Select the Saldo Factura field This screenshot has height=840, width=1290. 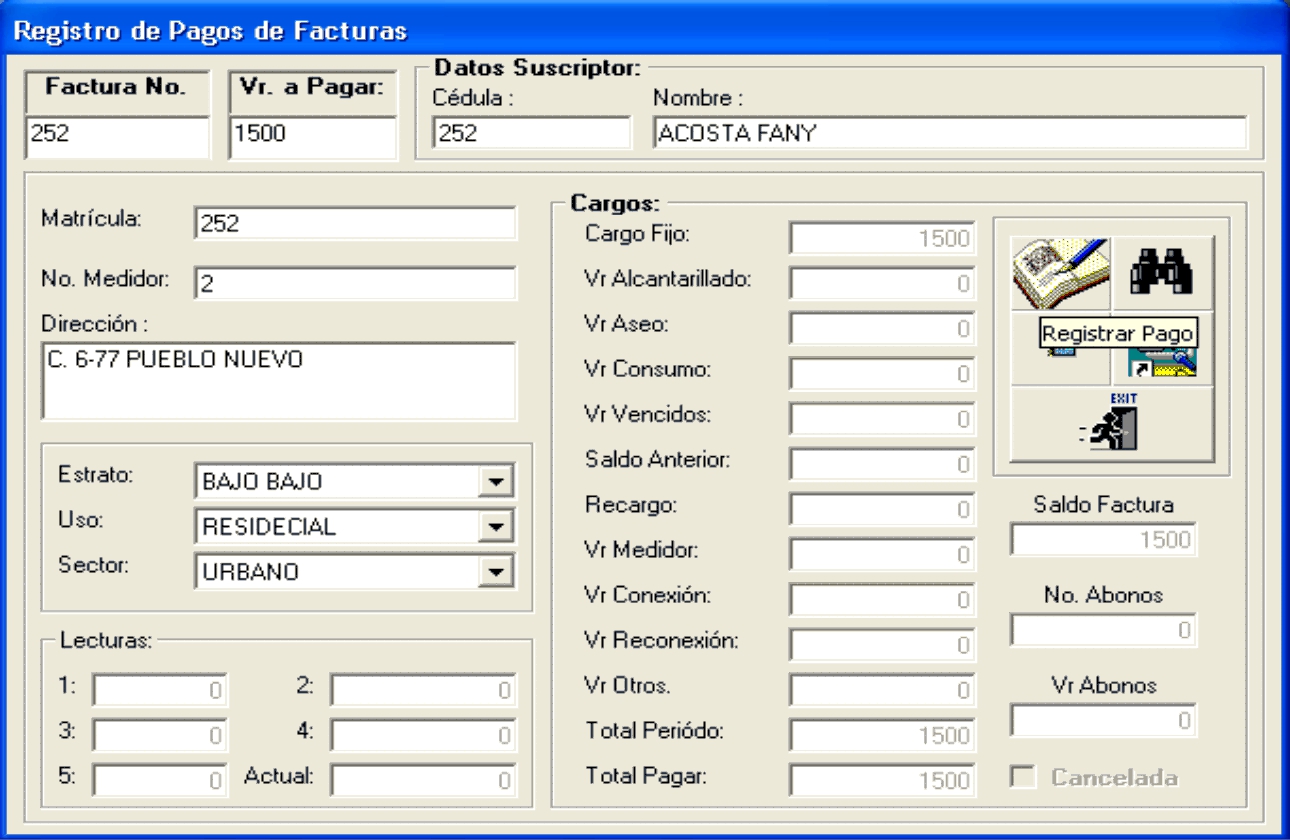1103,540
